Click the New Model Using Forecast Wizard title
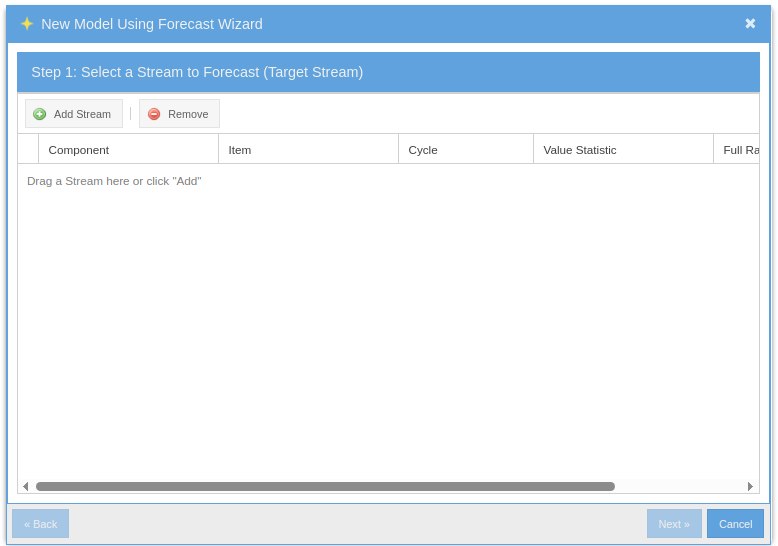Screen dimensions: 778x546 pyautogui.click(x=152, y=24)
